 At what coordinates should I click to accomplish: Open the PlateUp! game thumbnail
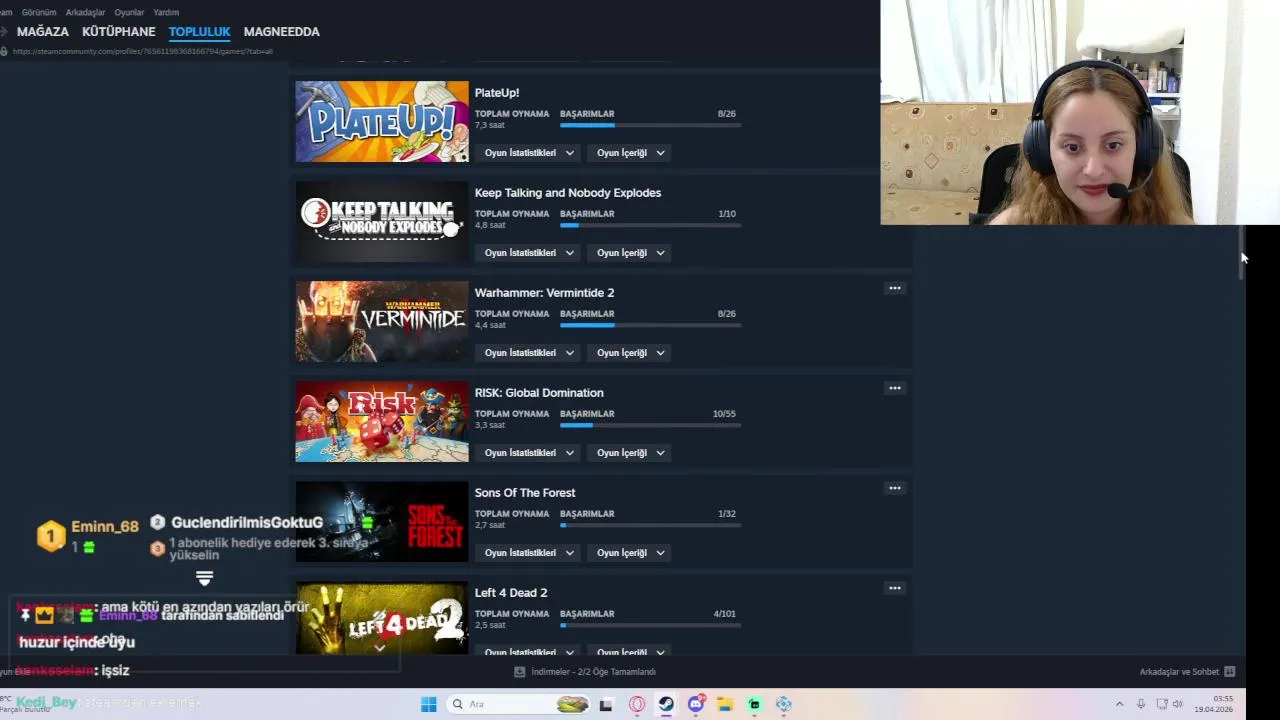[x=382, y=122]
